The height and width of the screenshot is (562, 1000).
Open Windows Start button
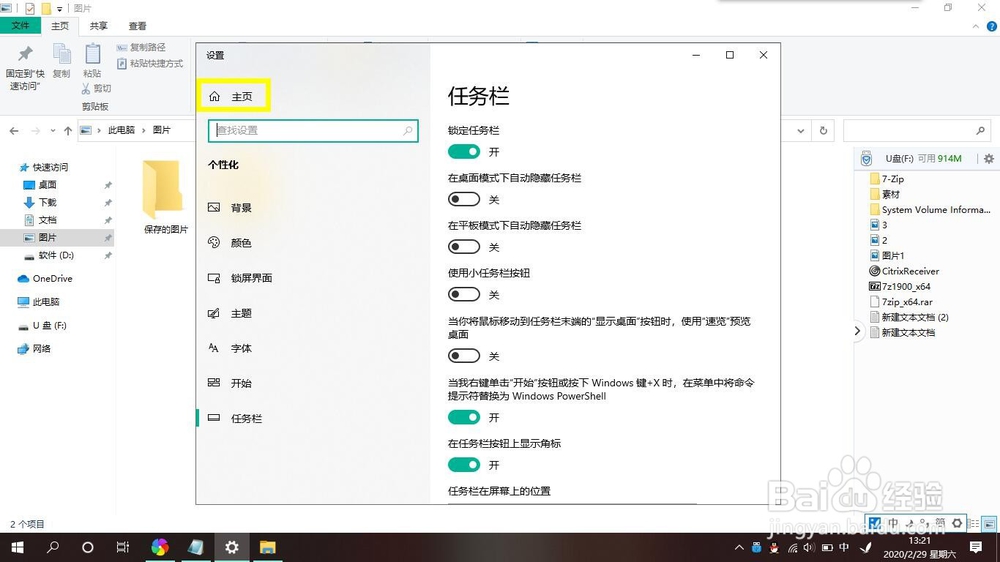(17, 547)
